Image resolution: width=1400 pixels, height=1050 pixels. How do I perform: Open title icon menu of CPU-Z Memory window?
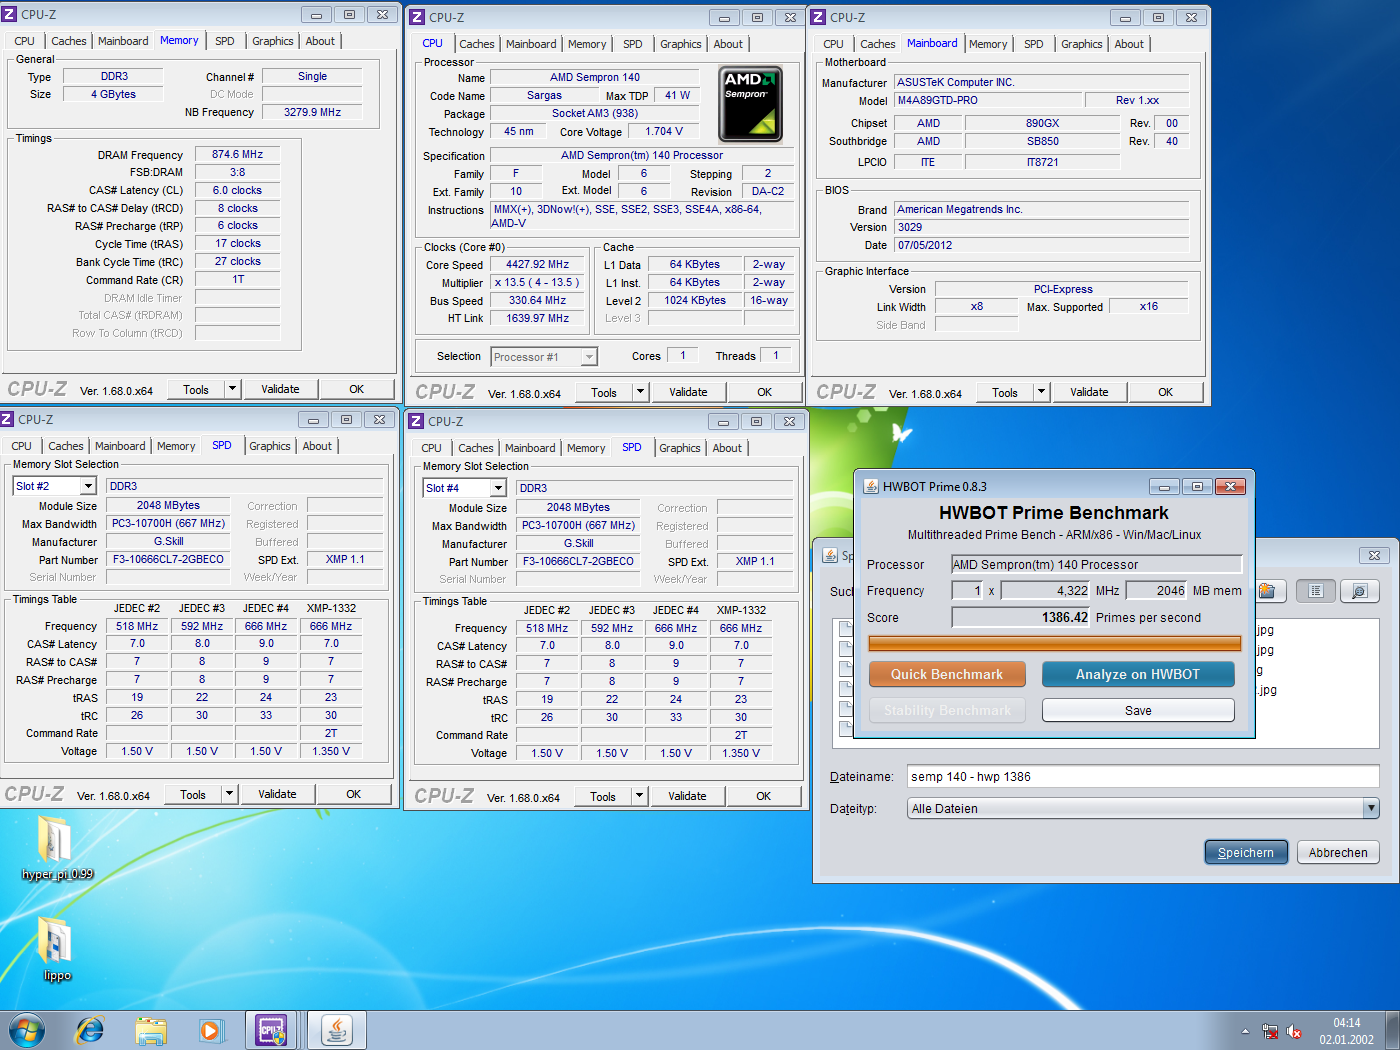click(x=9, y=14)
